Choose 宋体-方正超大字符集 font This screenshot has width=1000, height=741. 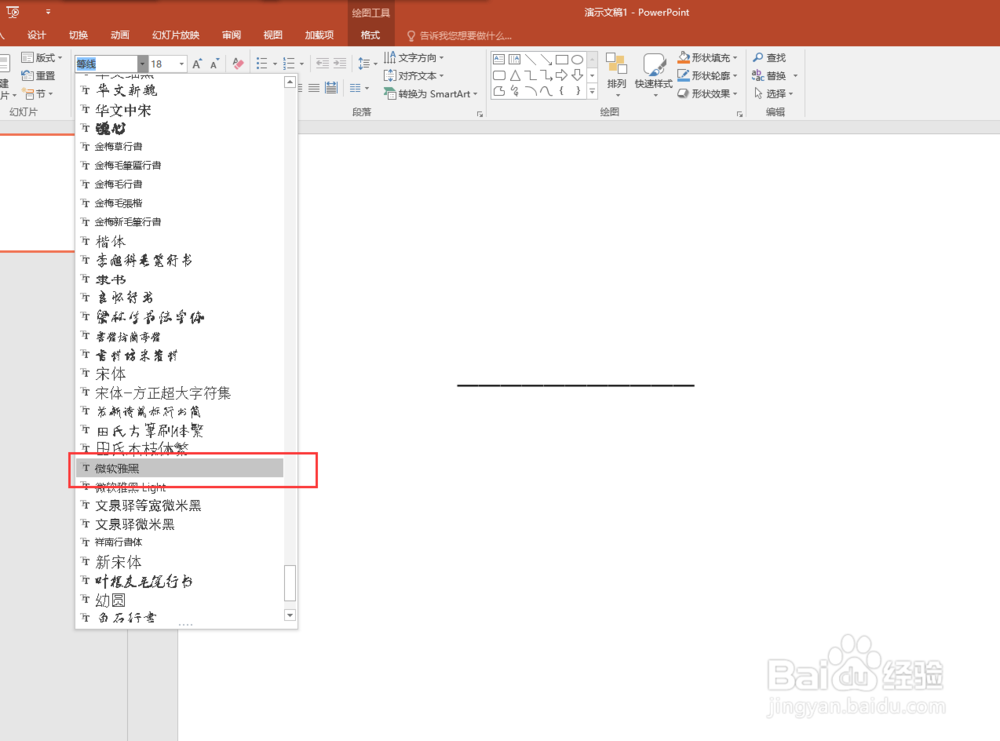179,393
